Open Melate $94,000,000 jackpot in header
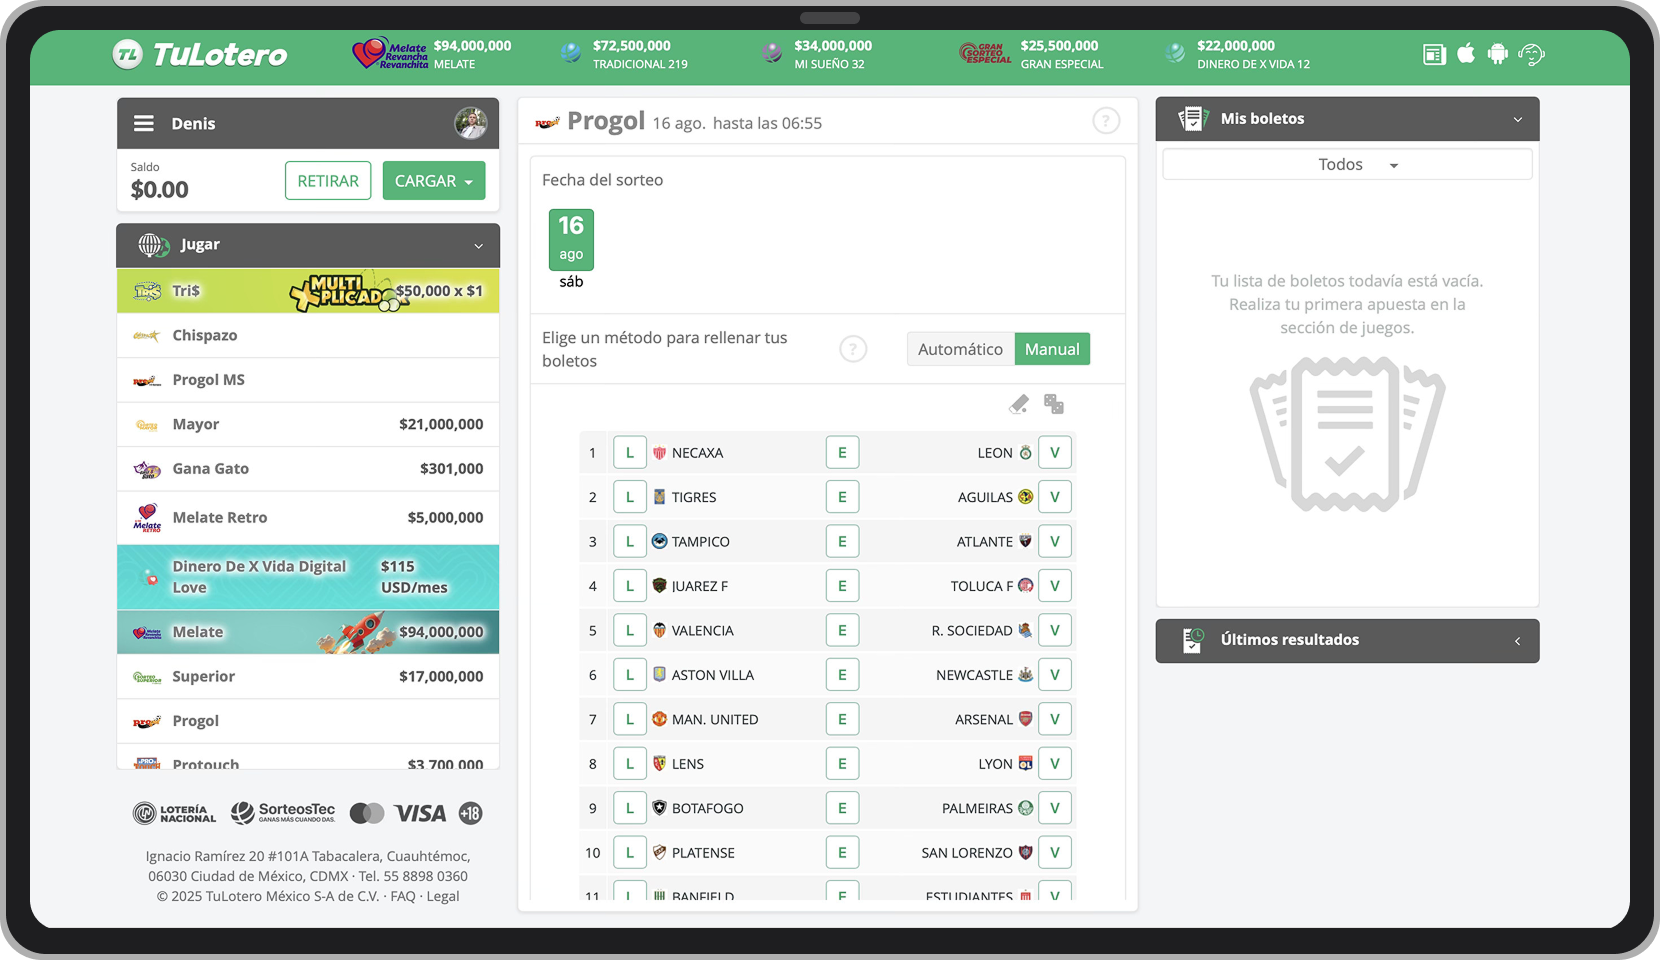Image resolution: width=1660 pixels, height=960 pixels. [432, 54]
